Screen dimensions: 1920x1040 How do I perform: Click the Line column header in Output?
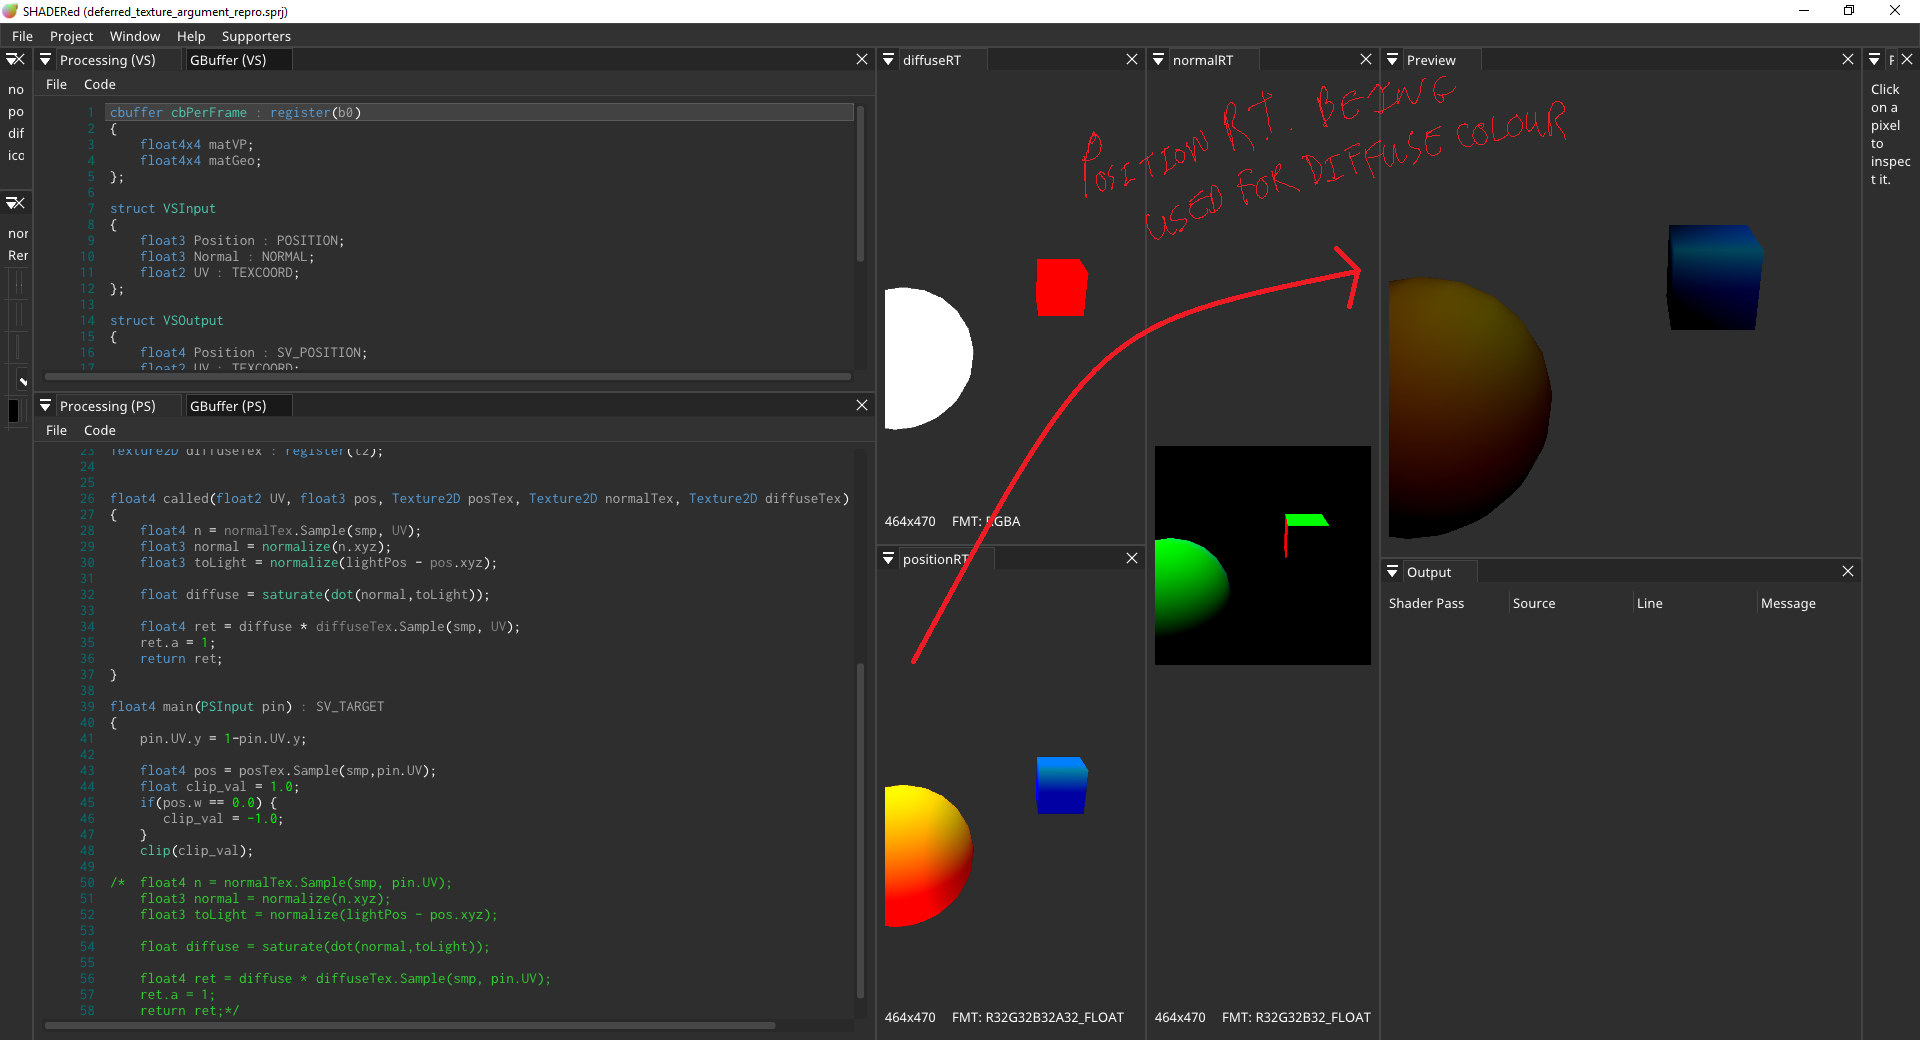1650,603
